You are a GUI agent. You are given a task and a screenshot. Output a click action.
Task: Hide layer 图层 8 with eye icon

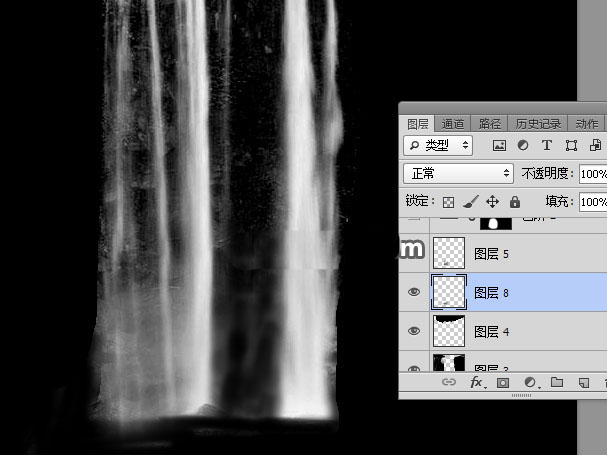pyautogui.click(x=414, y=292)
